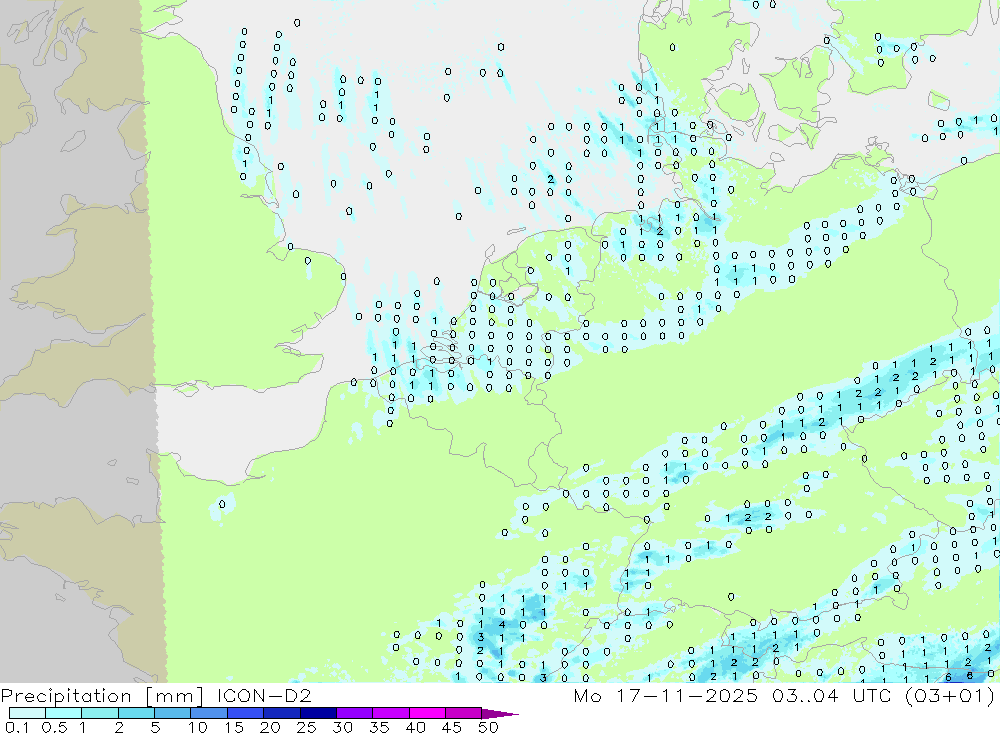Click the 0.5–1 mm legend color swatch

coord(63,713)
